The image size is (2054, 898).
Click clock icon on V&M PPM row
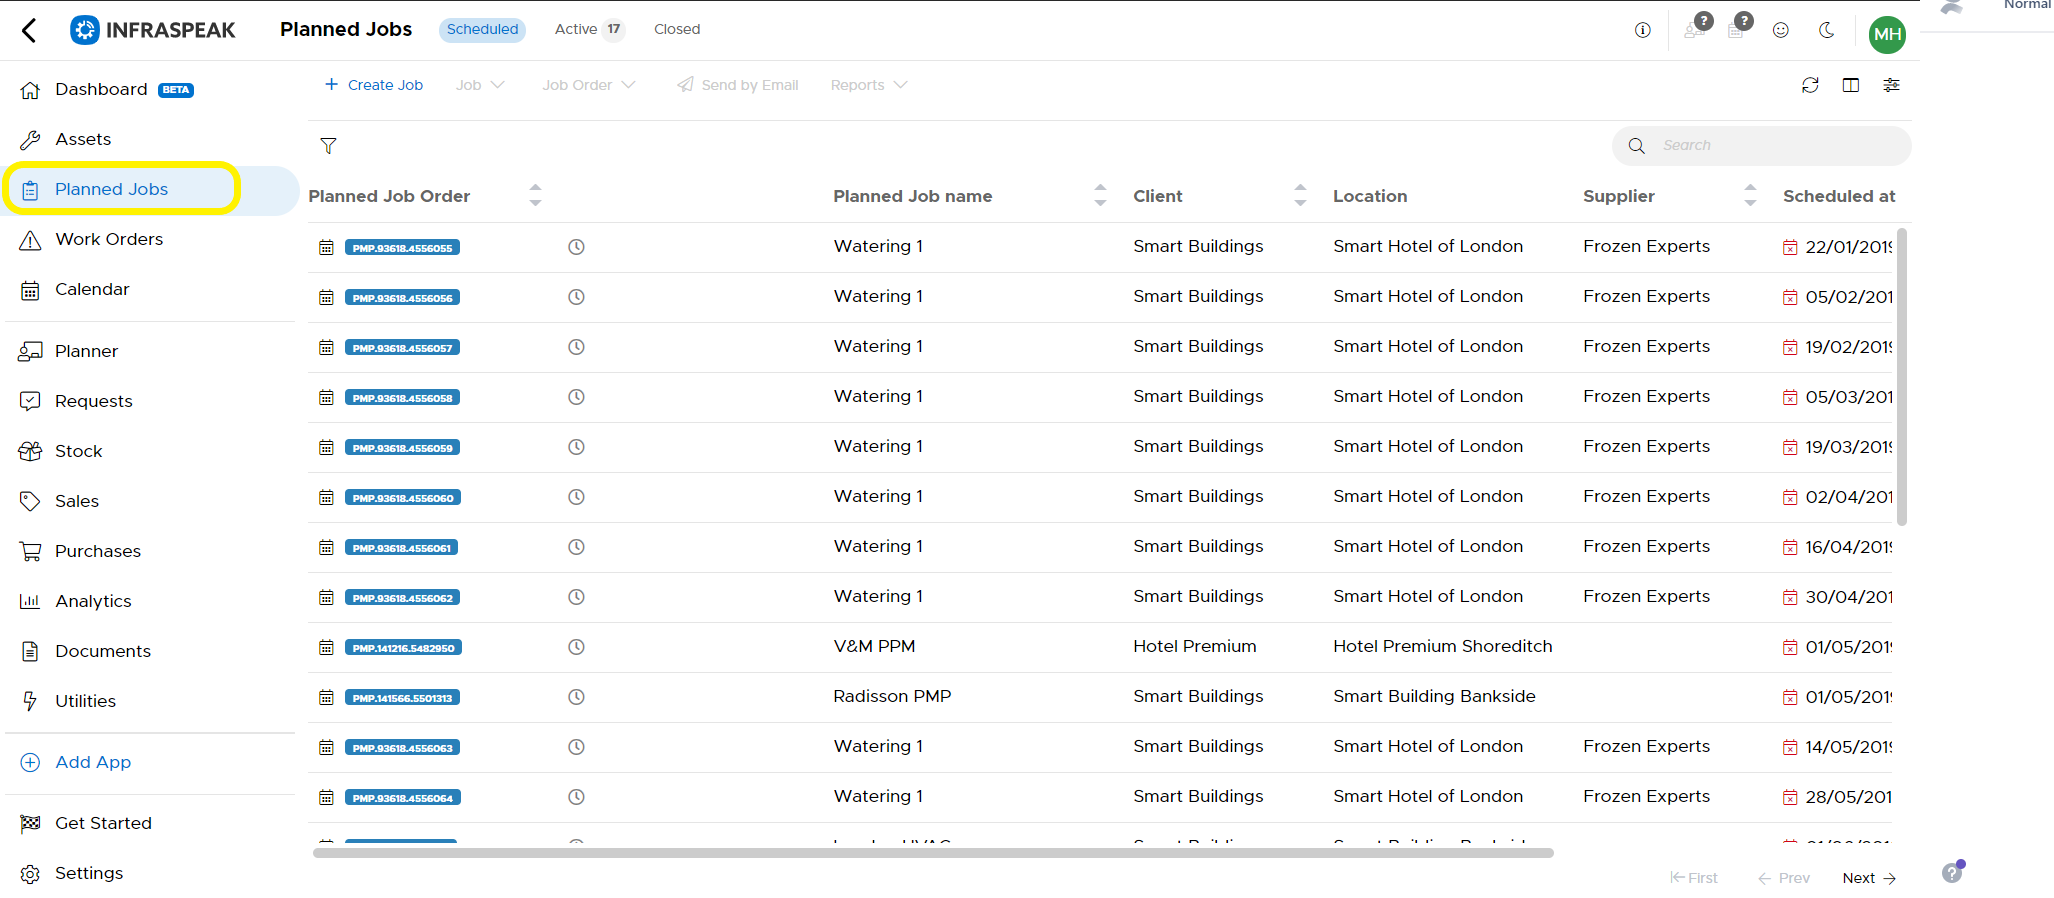pos(576,647)
